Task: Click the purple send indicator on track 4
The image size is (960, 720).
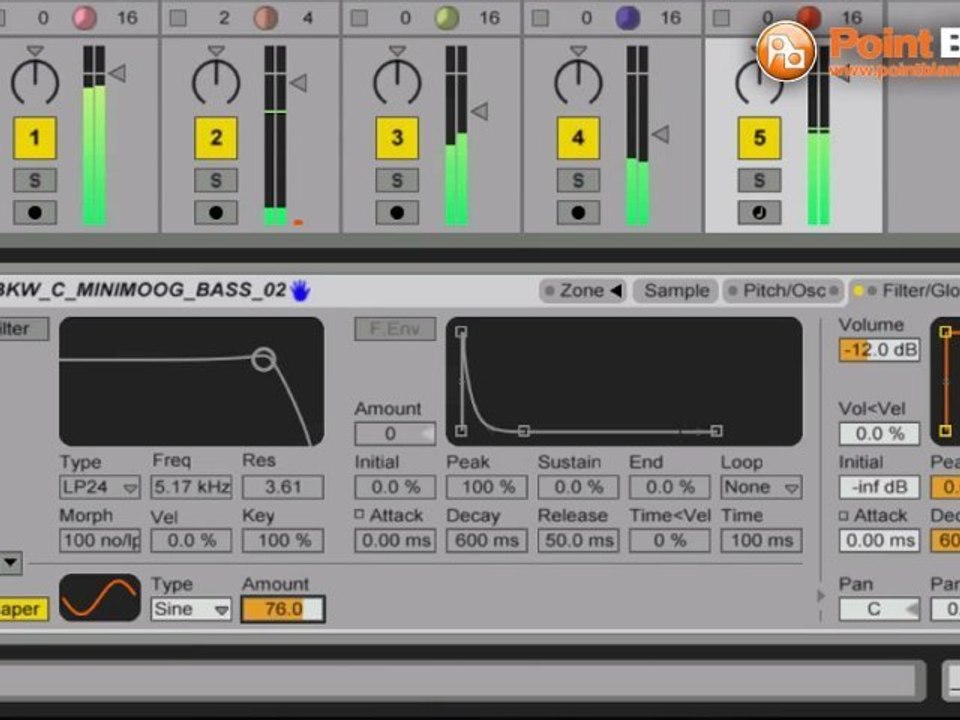Action: tap(628, 18)
